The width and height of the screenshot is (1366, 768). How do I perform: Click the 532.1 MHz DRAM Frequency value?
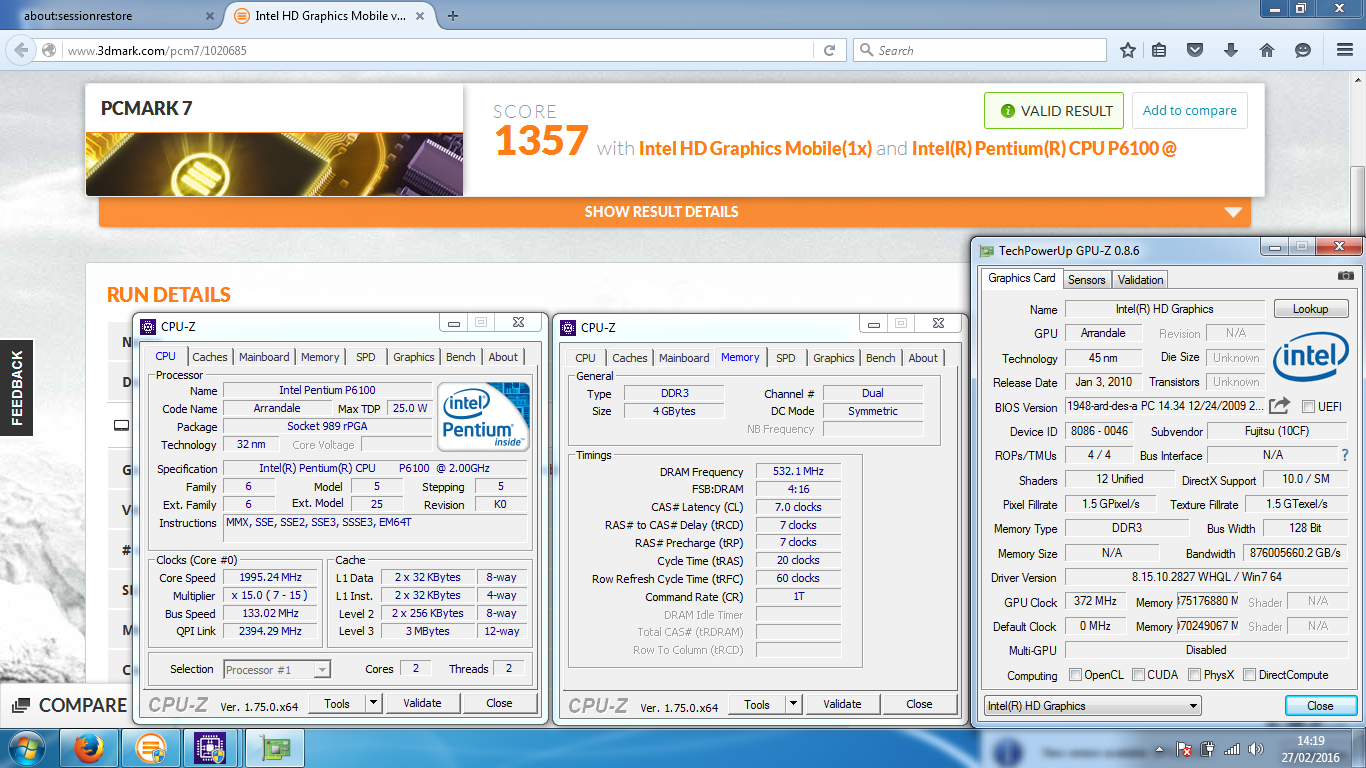[799, 472]
